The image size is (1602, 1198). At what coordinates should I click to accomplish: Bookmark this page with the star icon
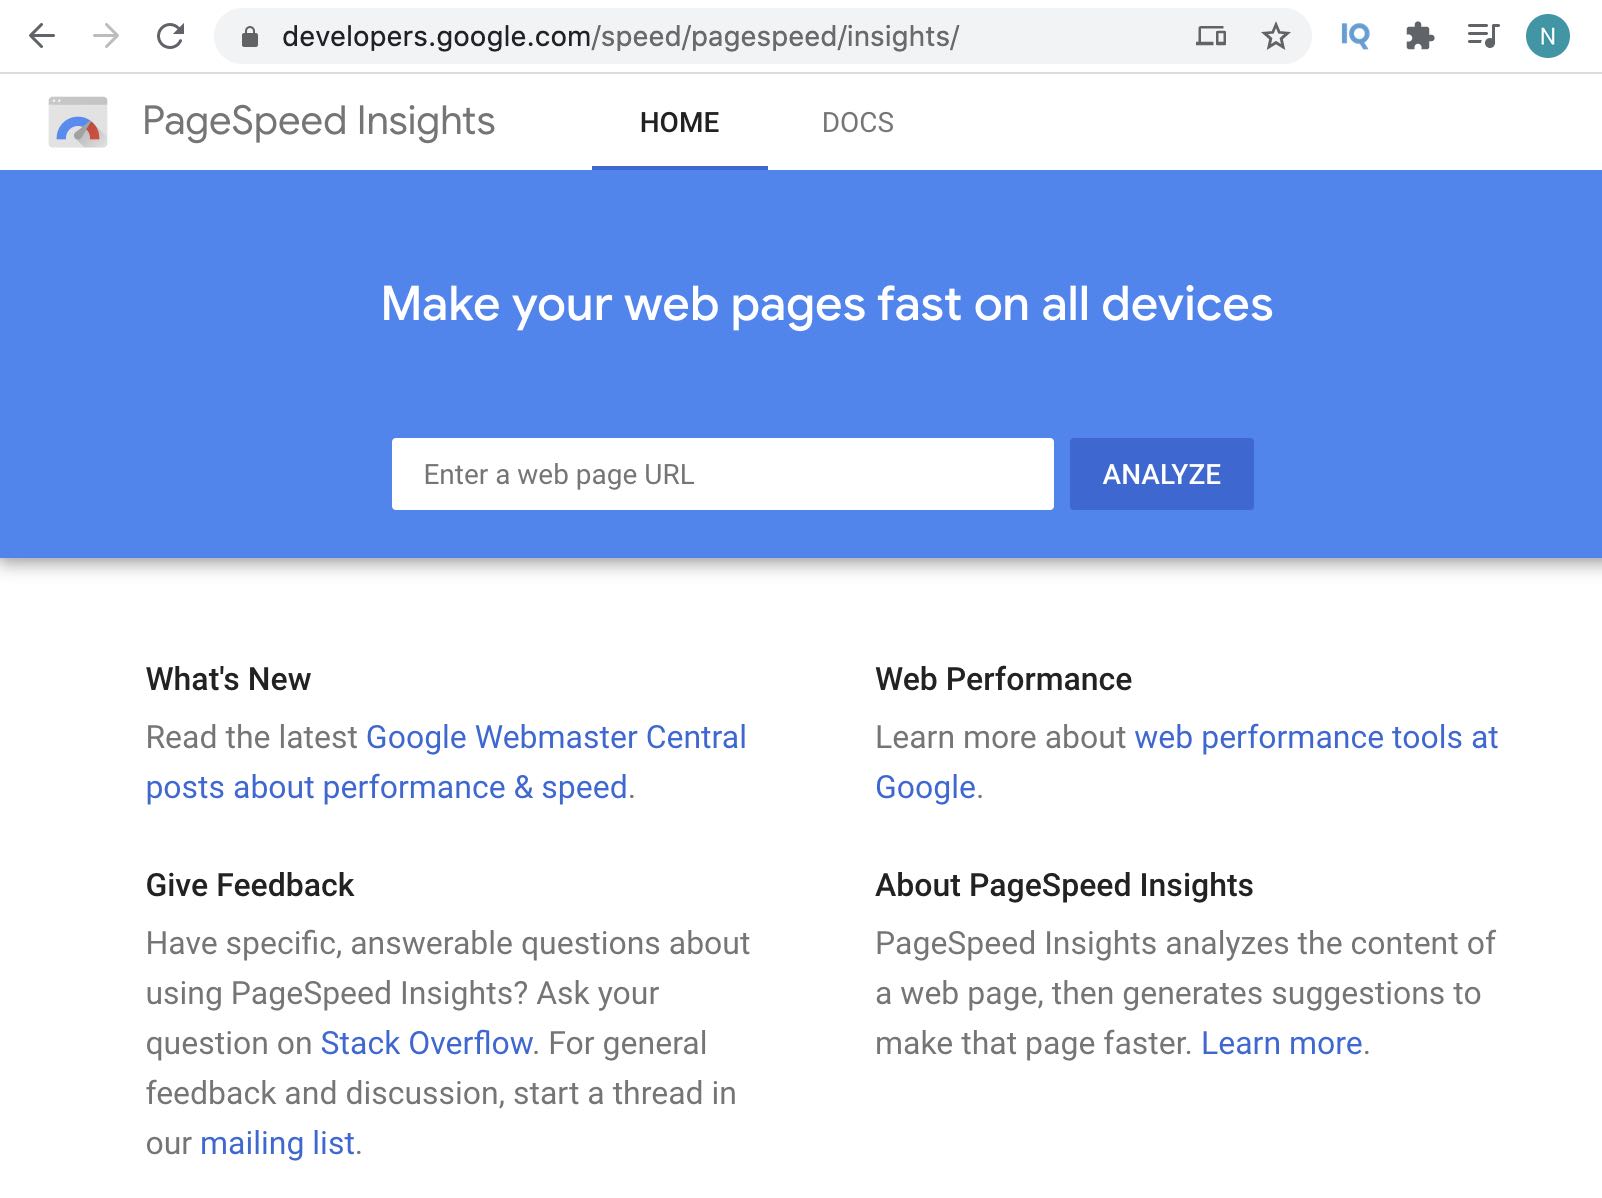[x=1275, y=37]
